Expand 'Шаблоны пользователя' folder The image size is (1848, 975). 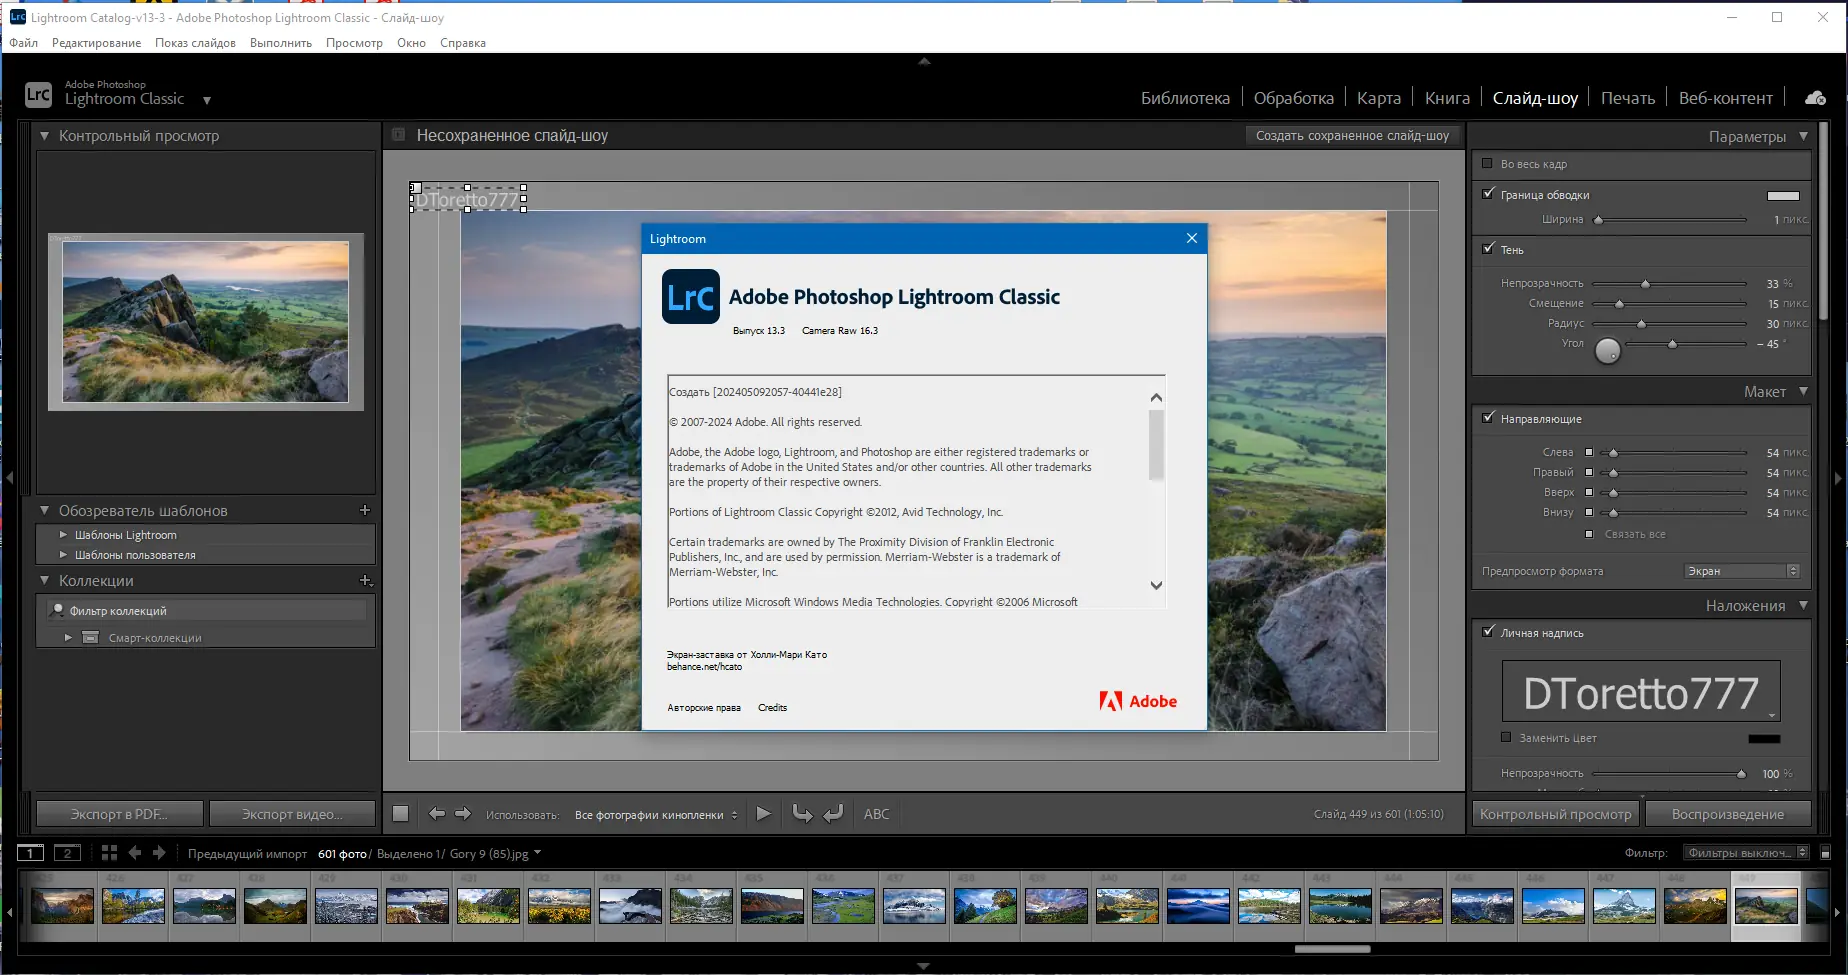tap(63, 555)
